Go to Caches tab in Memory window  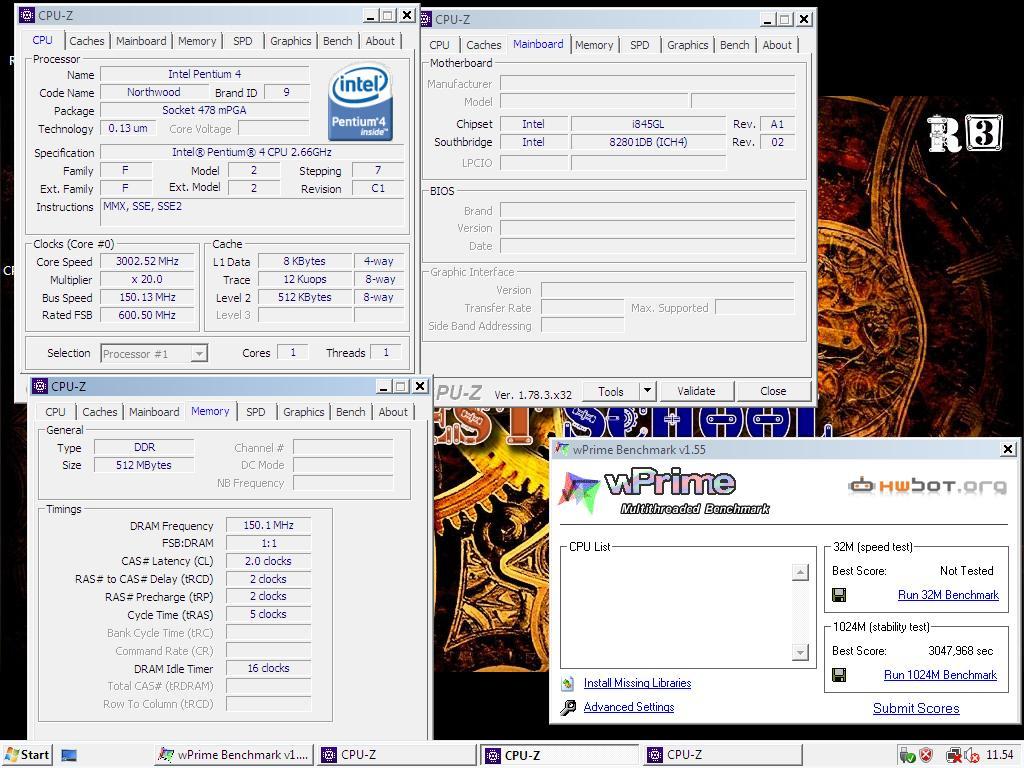tap(99, 412)
